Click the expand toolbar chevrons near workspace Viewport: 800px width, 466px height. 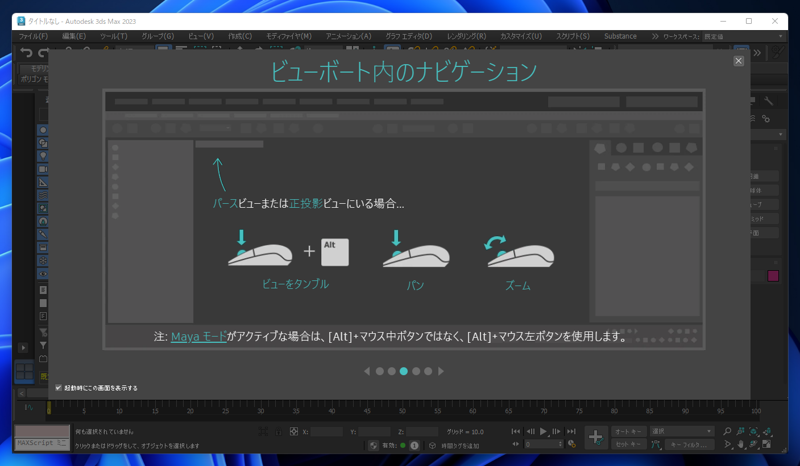tap(655, 36)
